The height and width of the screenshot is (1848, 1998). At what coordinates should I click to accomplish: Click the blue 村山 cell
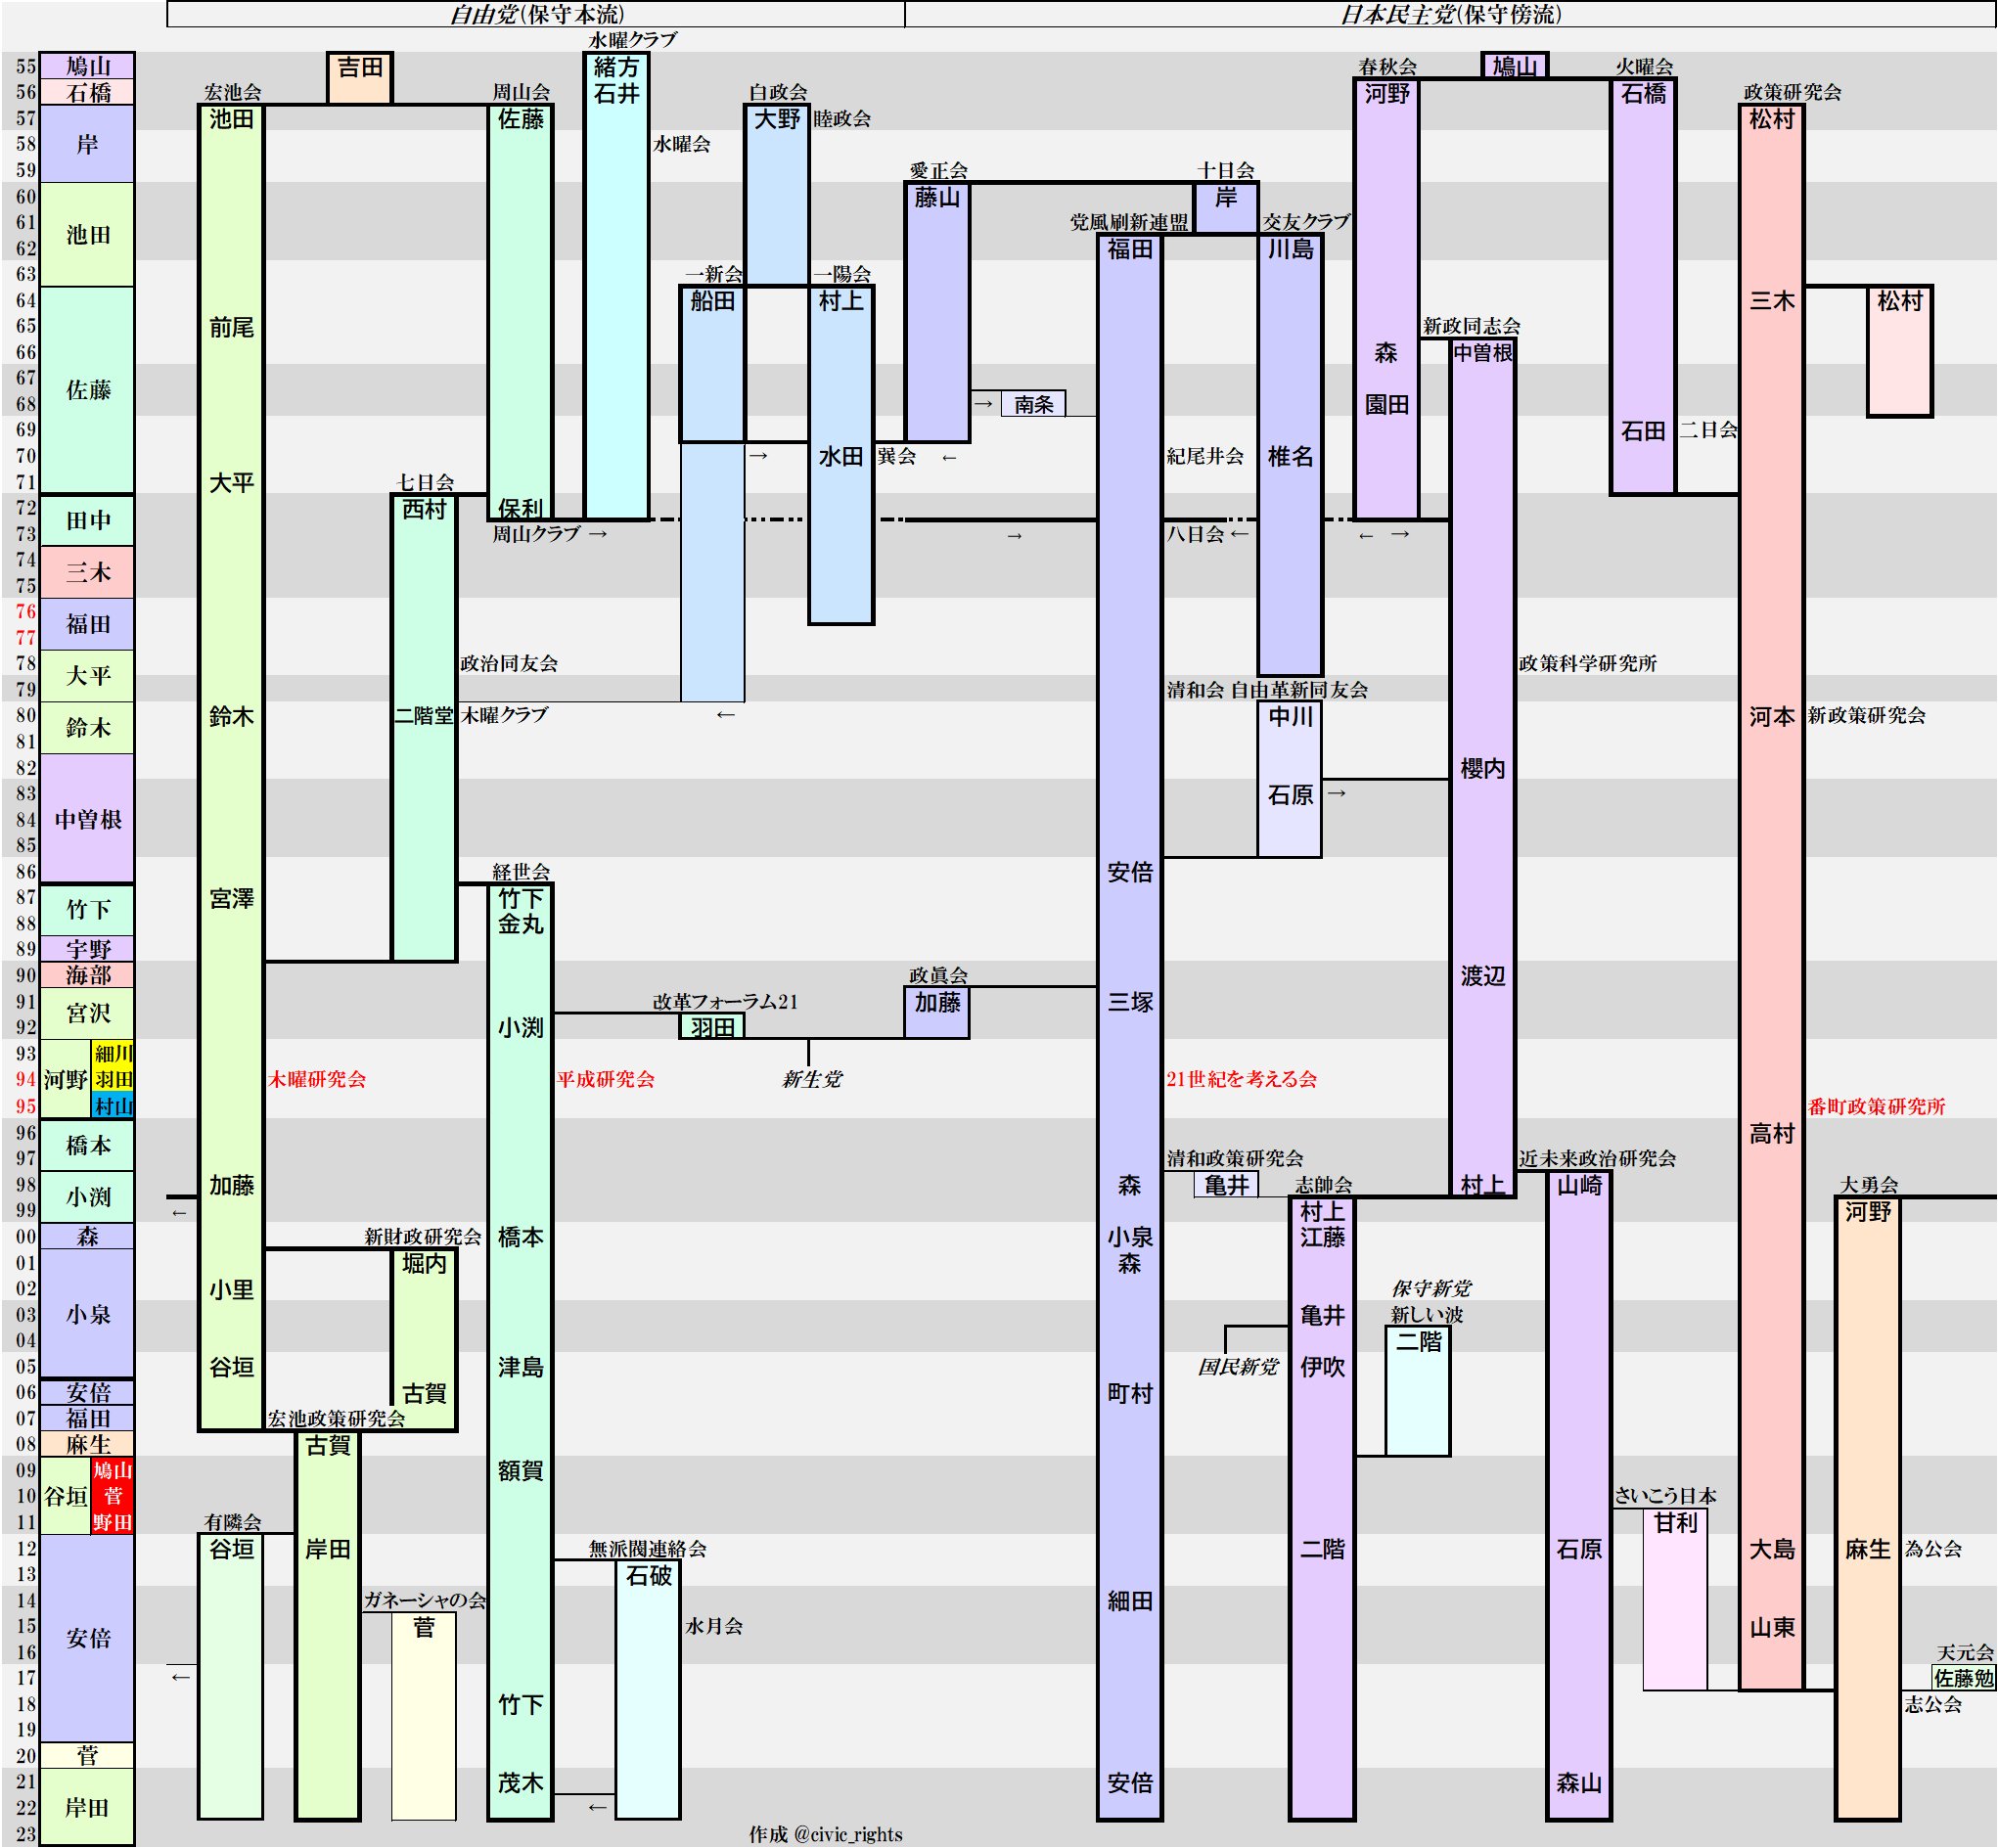[113, 1106]
